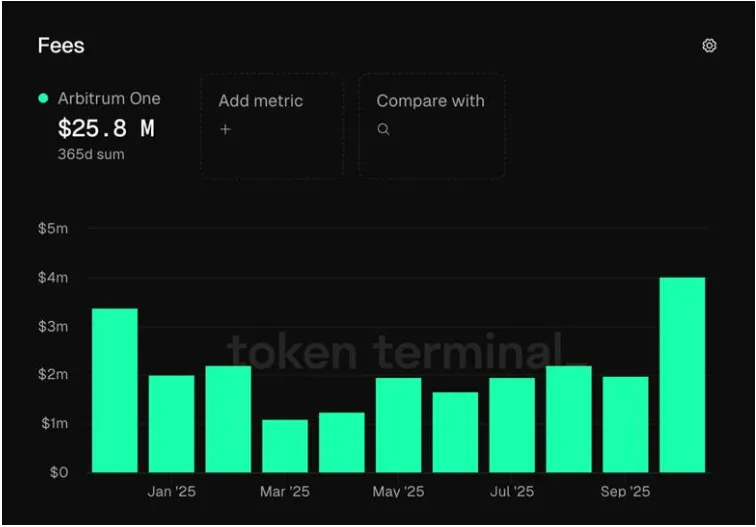This screenshot has width=756, height=527.
Task: Open chart settings gear icon
Action: [709, 46]
